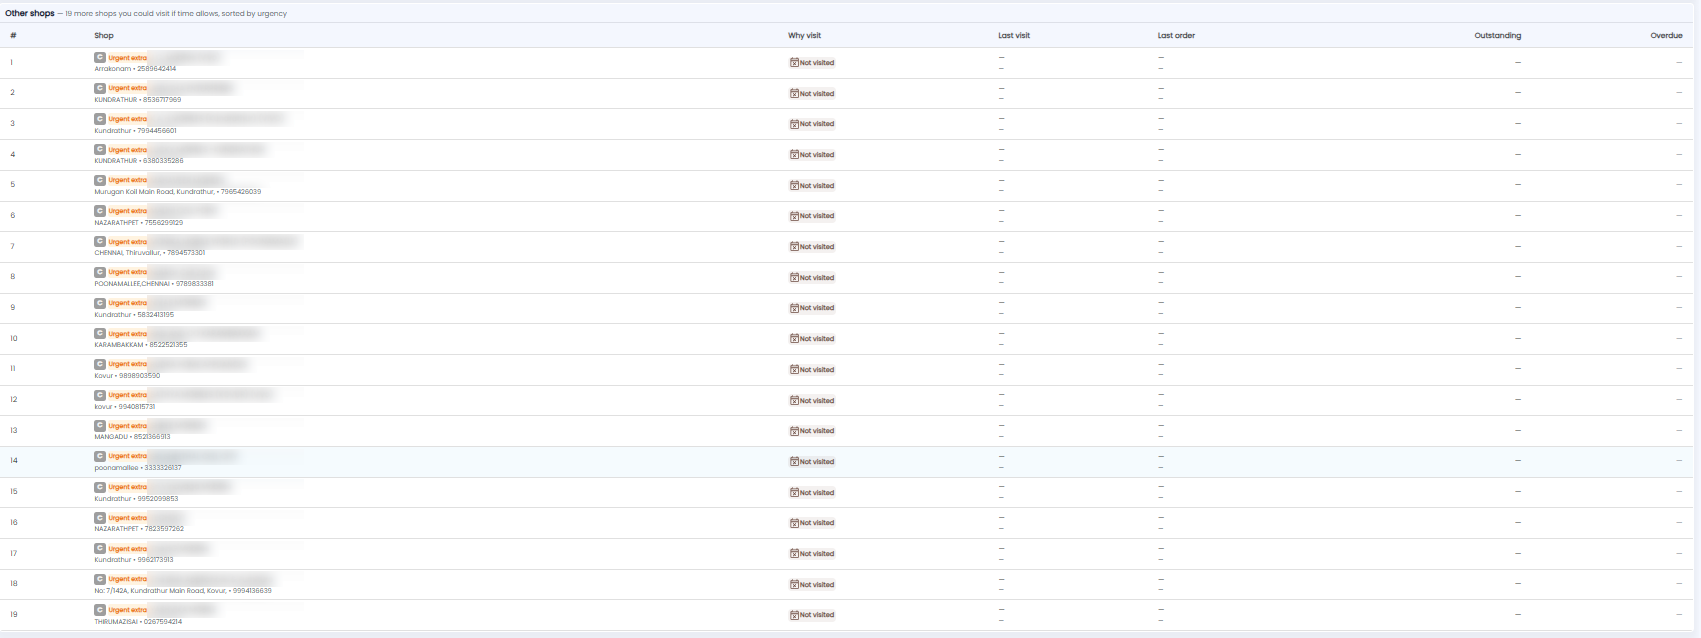Viewport: 1701px width, 638px height.
Task: Click the 'POONAMALLEE,CHENNAI • 9789833381' address line
Action: pyautogui.click(x=154, y=284)
